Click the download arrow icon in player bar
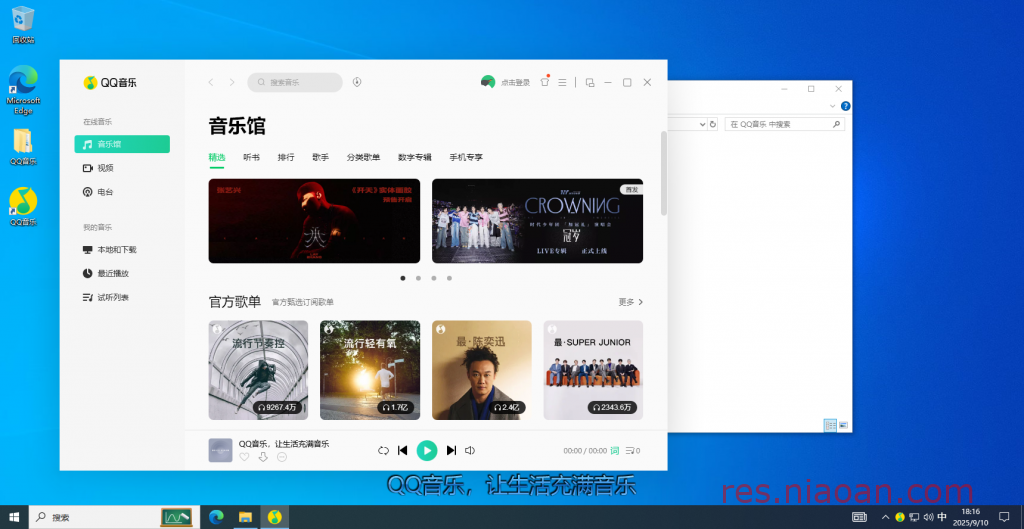 (263, 457)
